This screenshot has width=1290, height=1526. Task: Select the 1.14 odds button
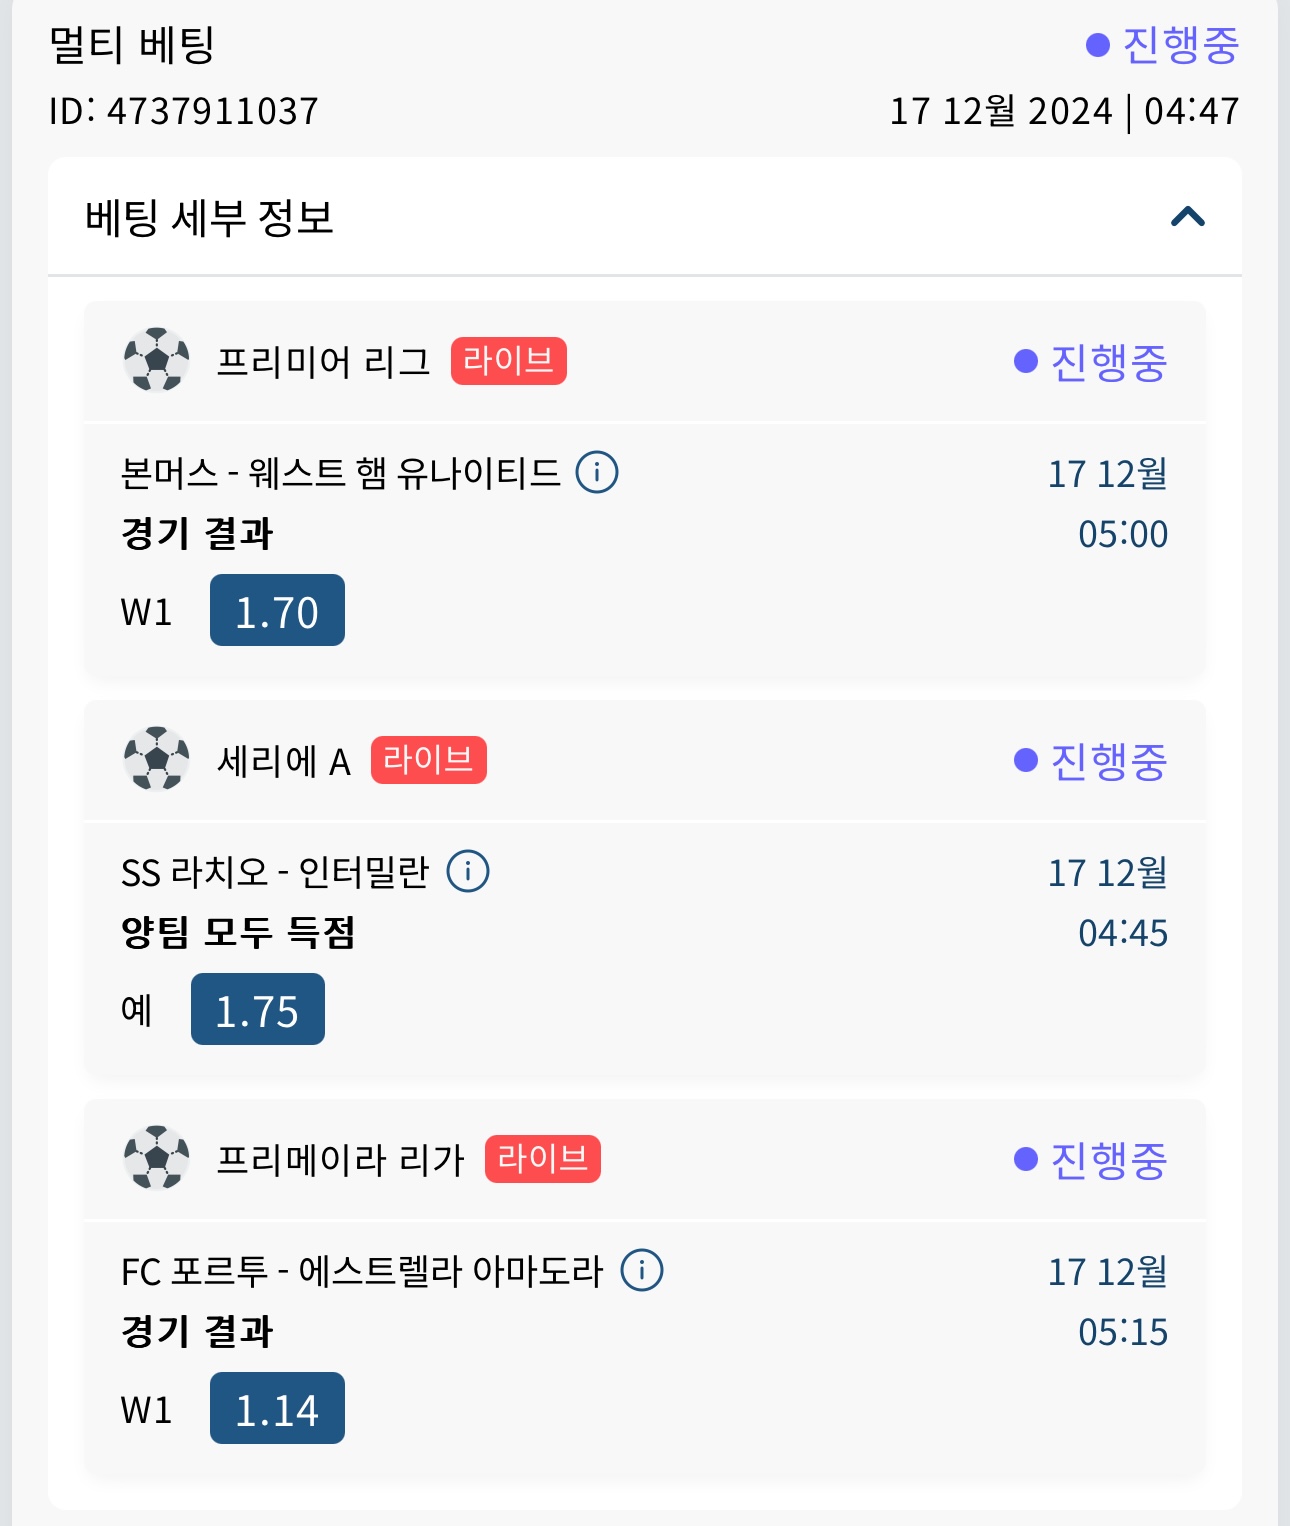click(277, 1409)
